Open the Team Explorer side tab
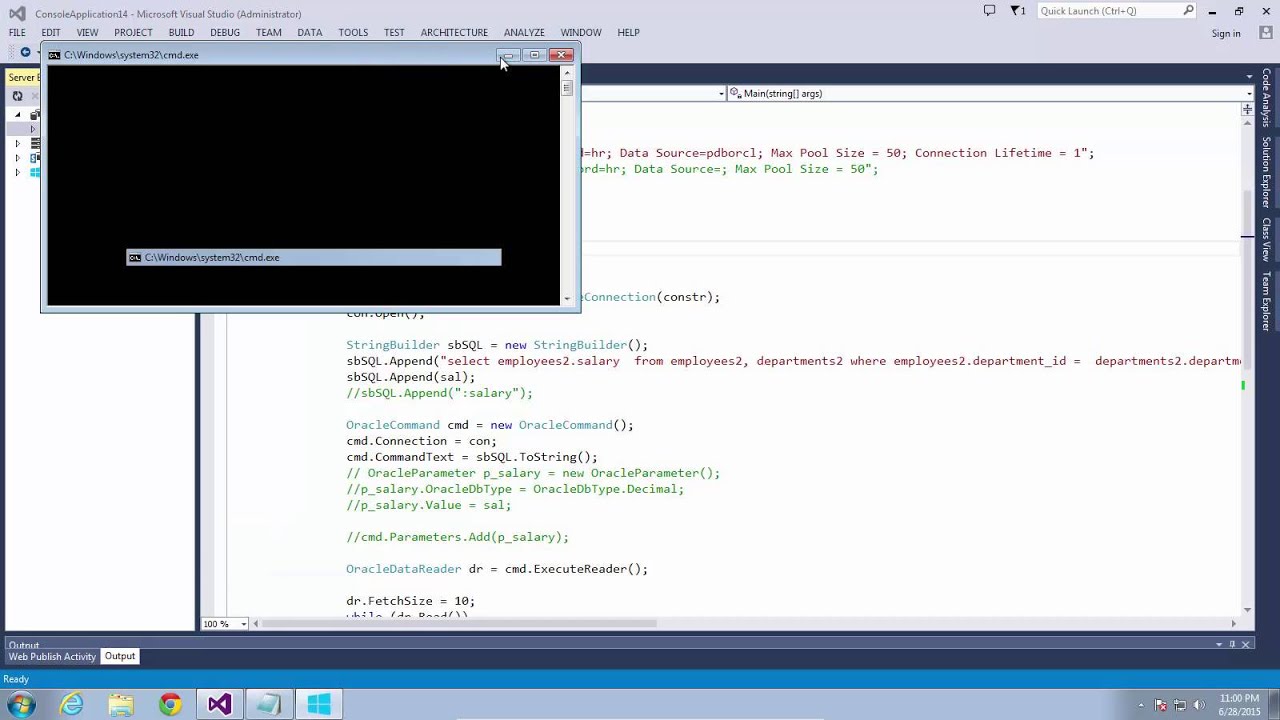This screenshot has height=720, width=1280. pos(1266,301)
